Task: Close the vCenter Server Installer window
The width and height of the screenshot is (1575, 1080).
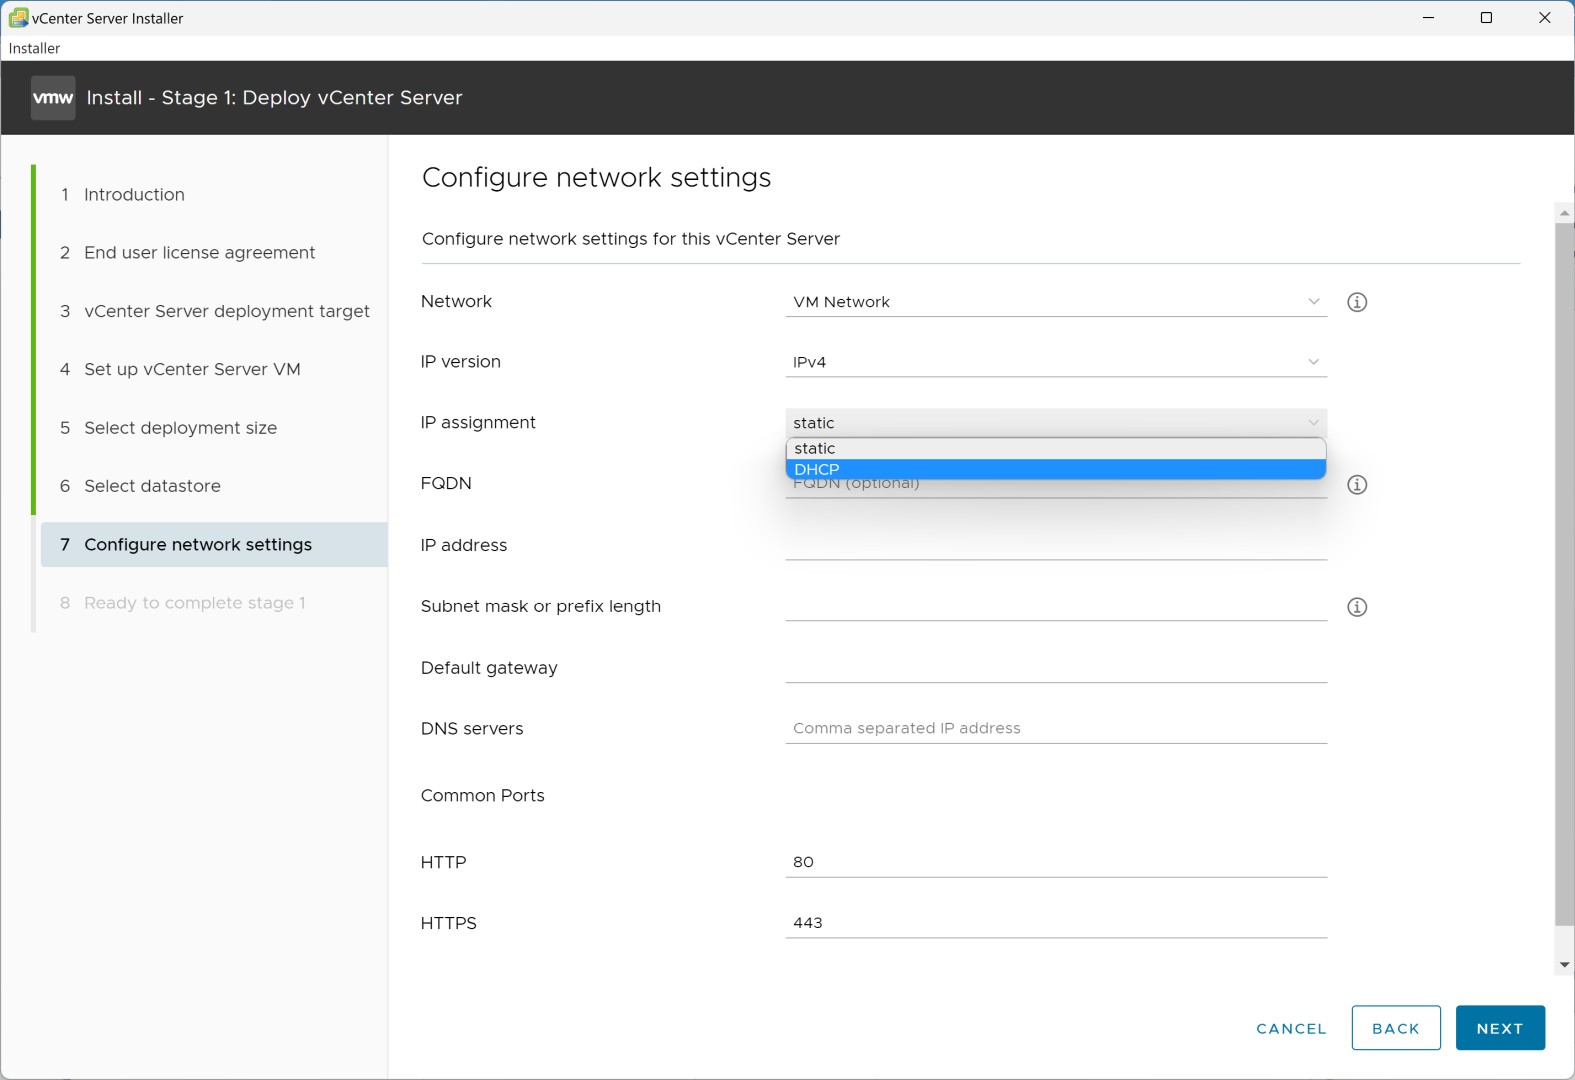Action: click(x=1545, y=18)
